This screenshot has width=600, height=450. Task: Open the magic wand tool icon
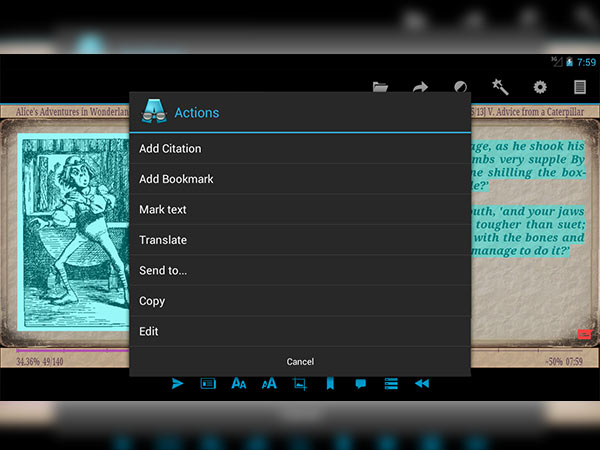500,87
